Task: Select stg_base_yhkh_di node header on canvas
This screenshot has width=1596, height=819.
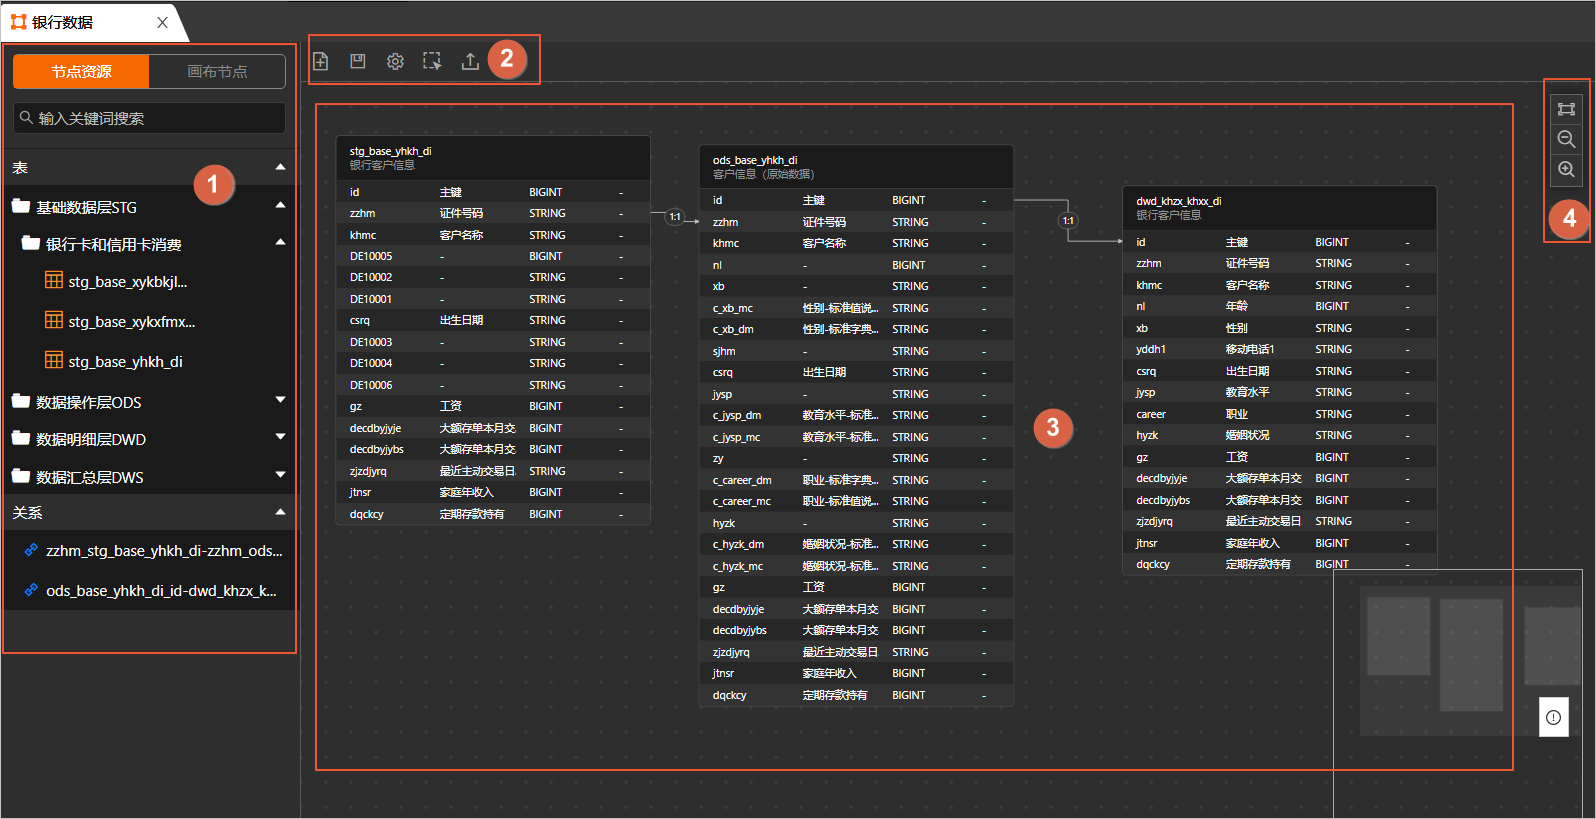Action: (x=493, y=158)
